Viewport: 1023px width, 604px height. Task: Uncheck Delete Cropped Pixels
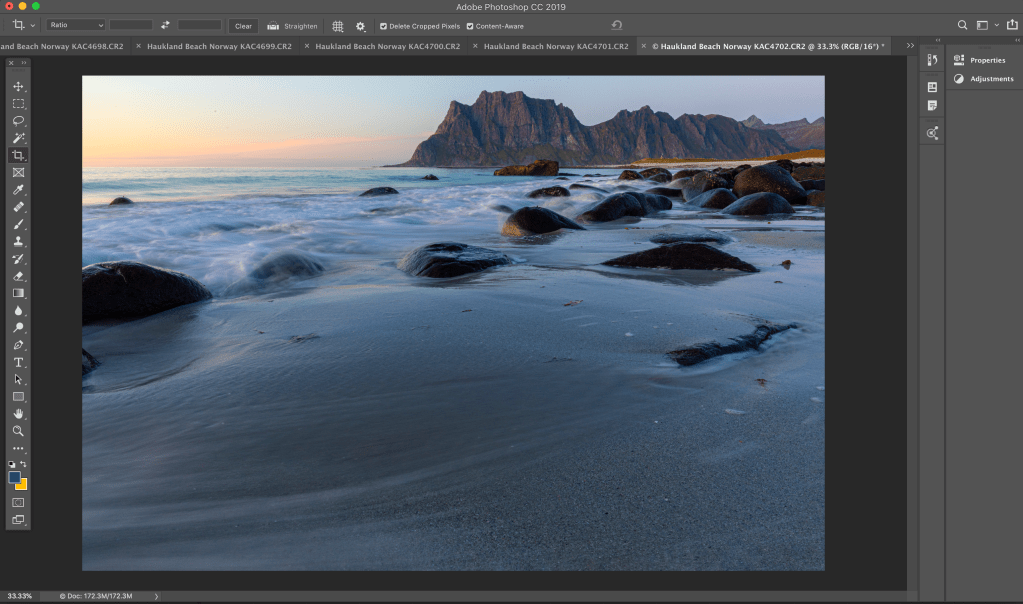point(383,26)
